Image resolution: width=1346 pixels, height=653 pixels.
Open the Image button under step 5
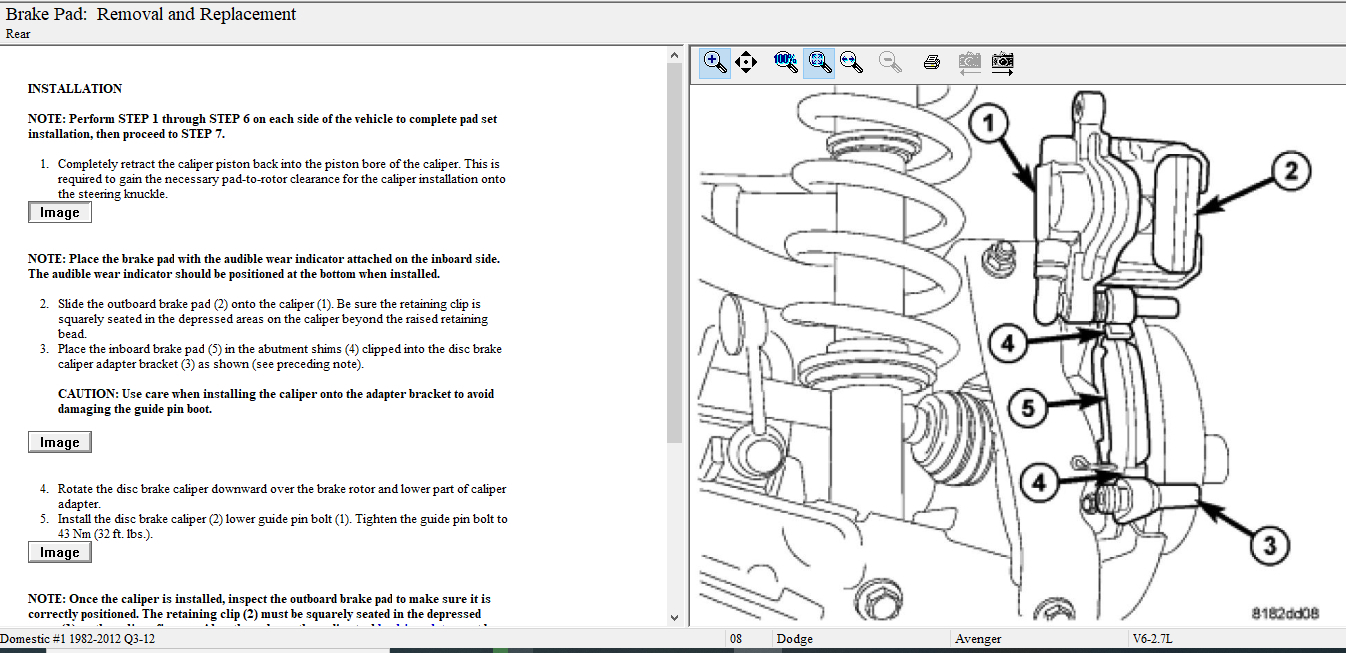tap(60, 553)
